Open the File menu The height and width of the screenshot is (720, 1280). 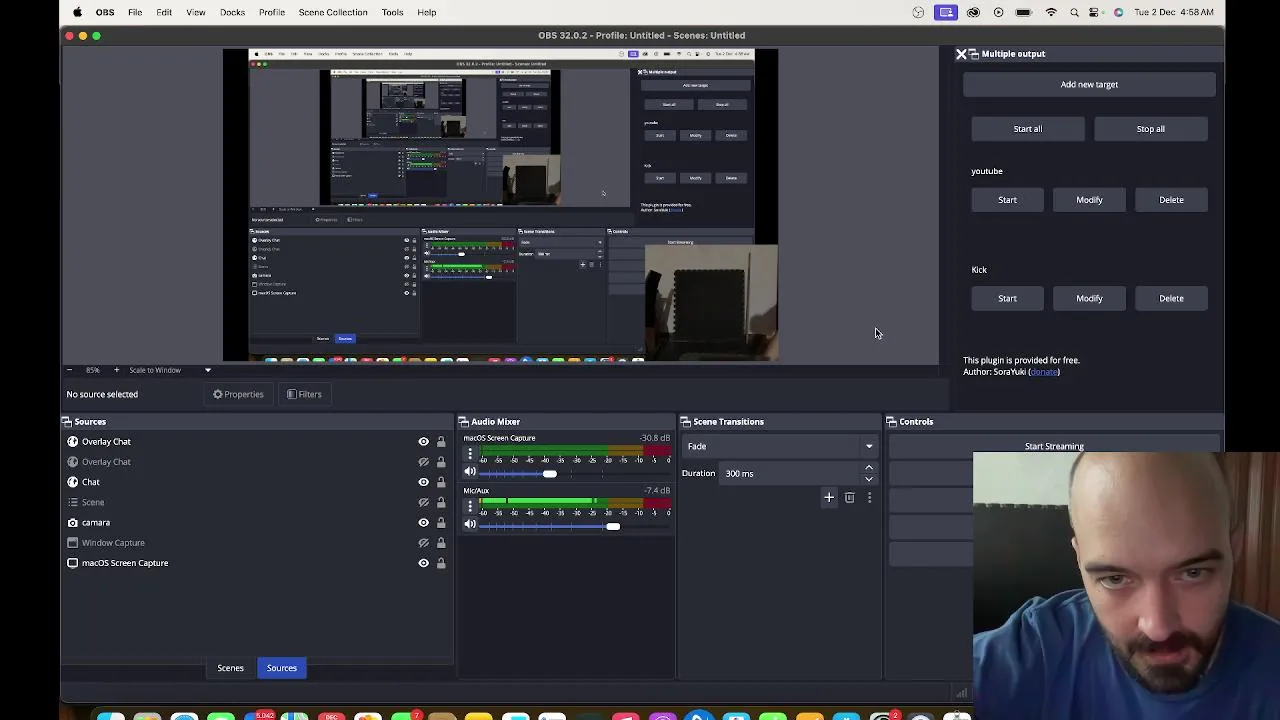135,12
